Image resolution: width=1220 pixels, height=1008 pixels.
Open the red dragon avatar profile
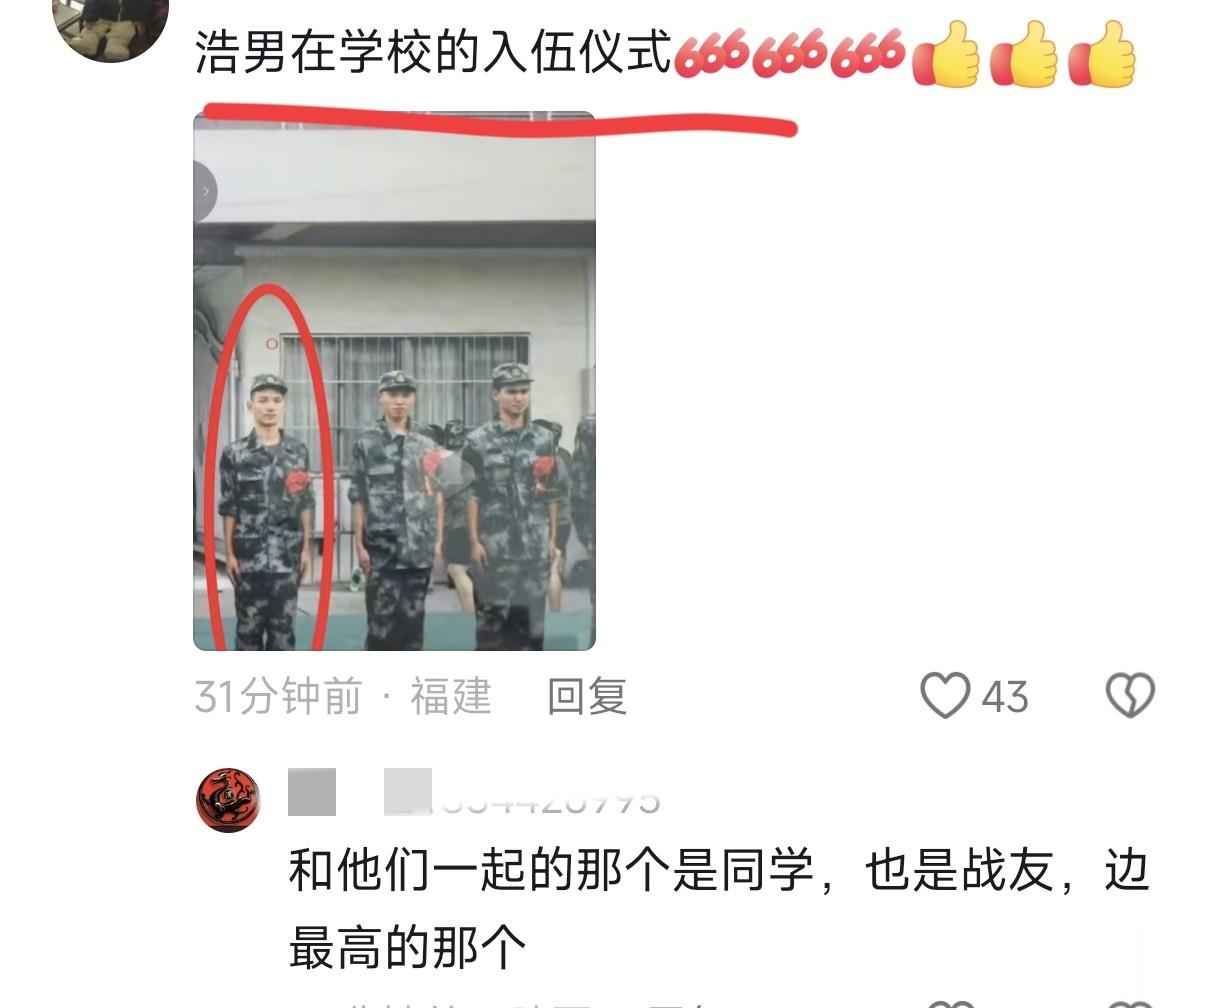pos(228,800)
